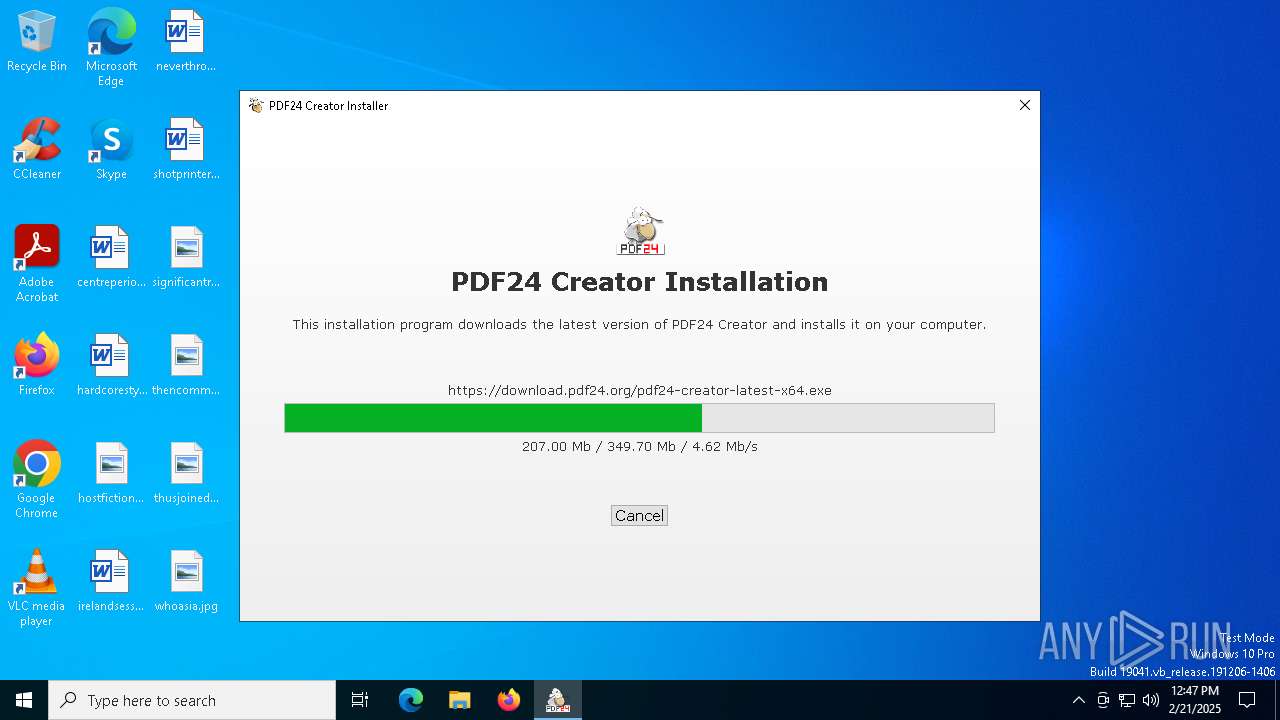Open Adobe Acrobat desktop shortcut

[37, 264]
